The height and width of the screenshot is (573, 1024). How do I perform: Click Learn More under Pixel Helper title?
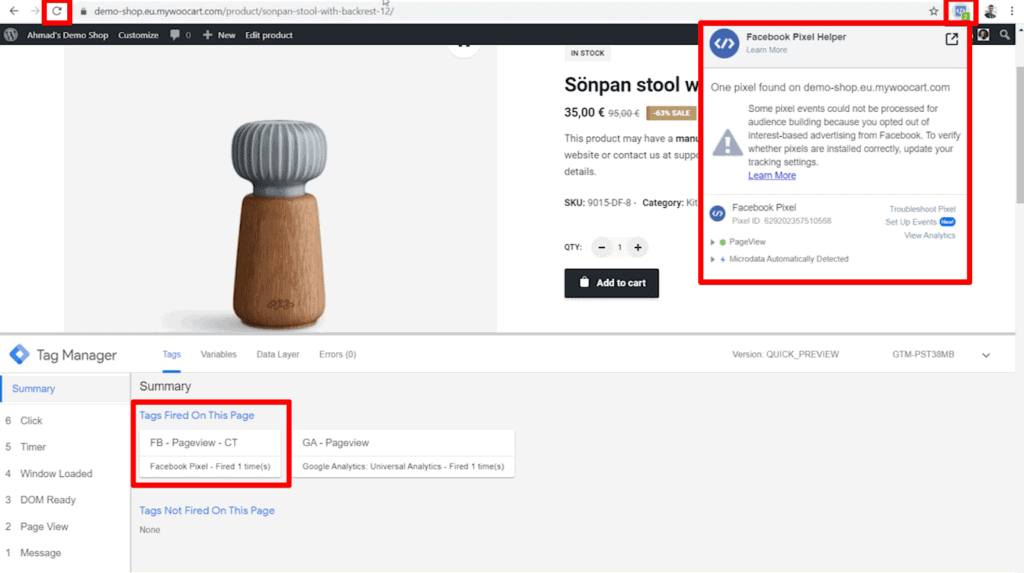pyautogui.click(x=767, y=50)
